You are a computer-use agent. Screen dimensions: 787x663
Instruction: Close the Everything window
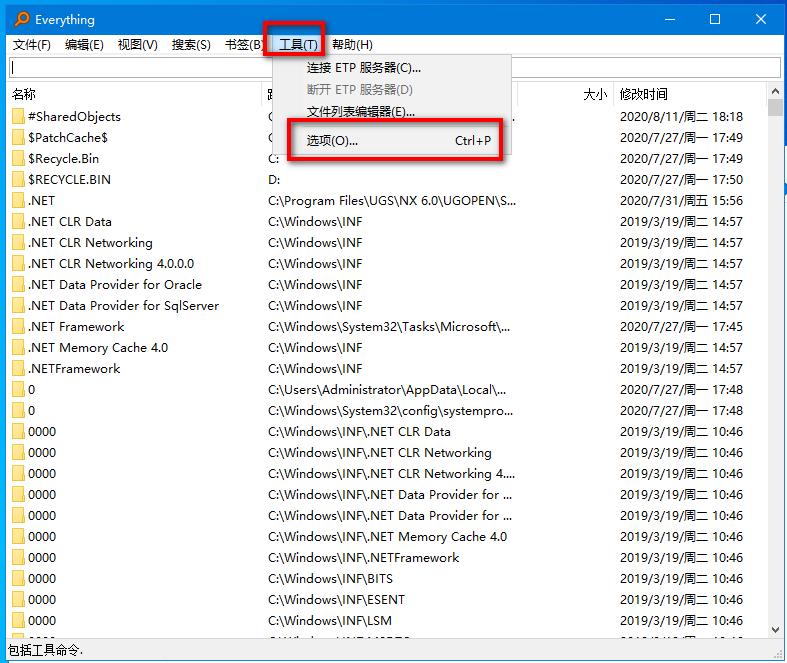(x=760, y=19)
